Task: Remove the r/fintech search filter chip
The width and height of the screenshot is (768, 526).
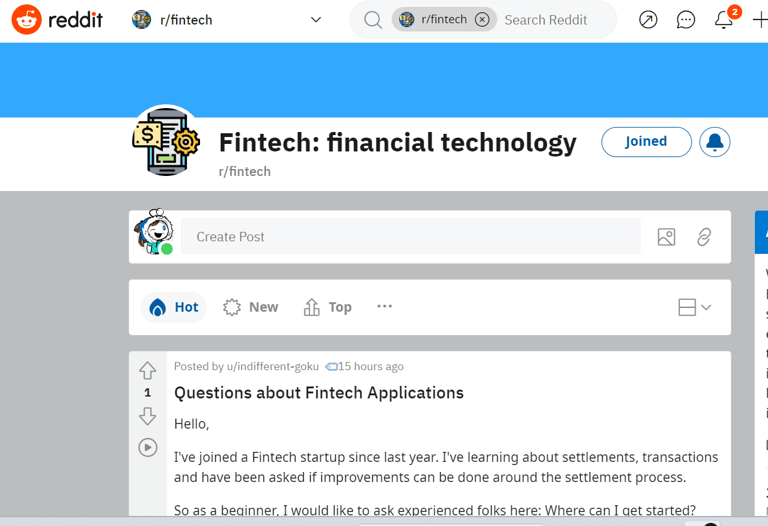Action: 482,20
